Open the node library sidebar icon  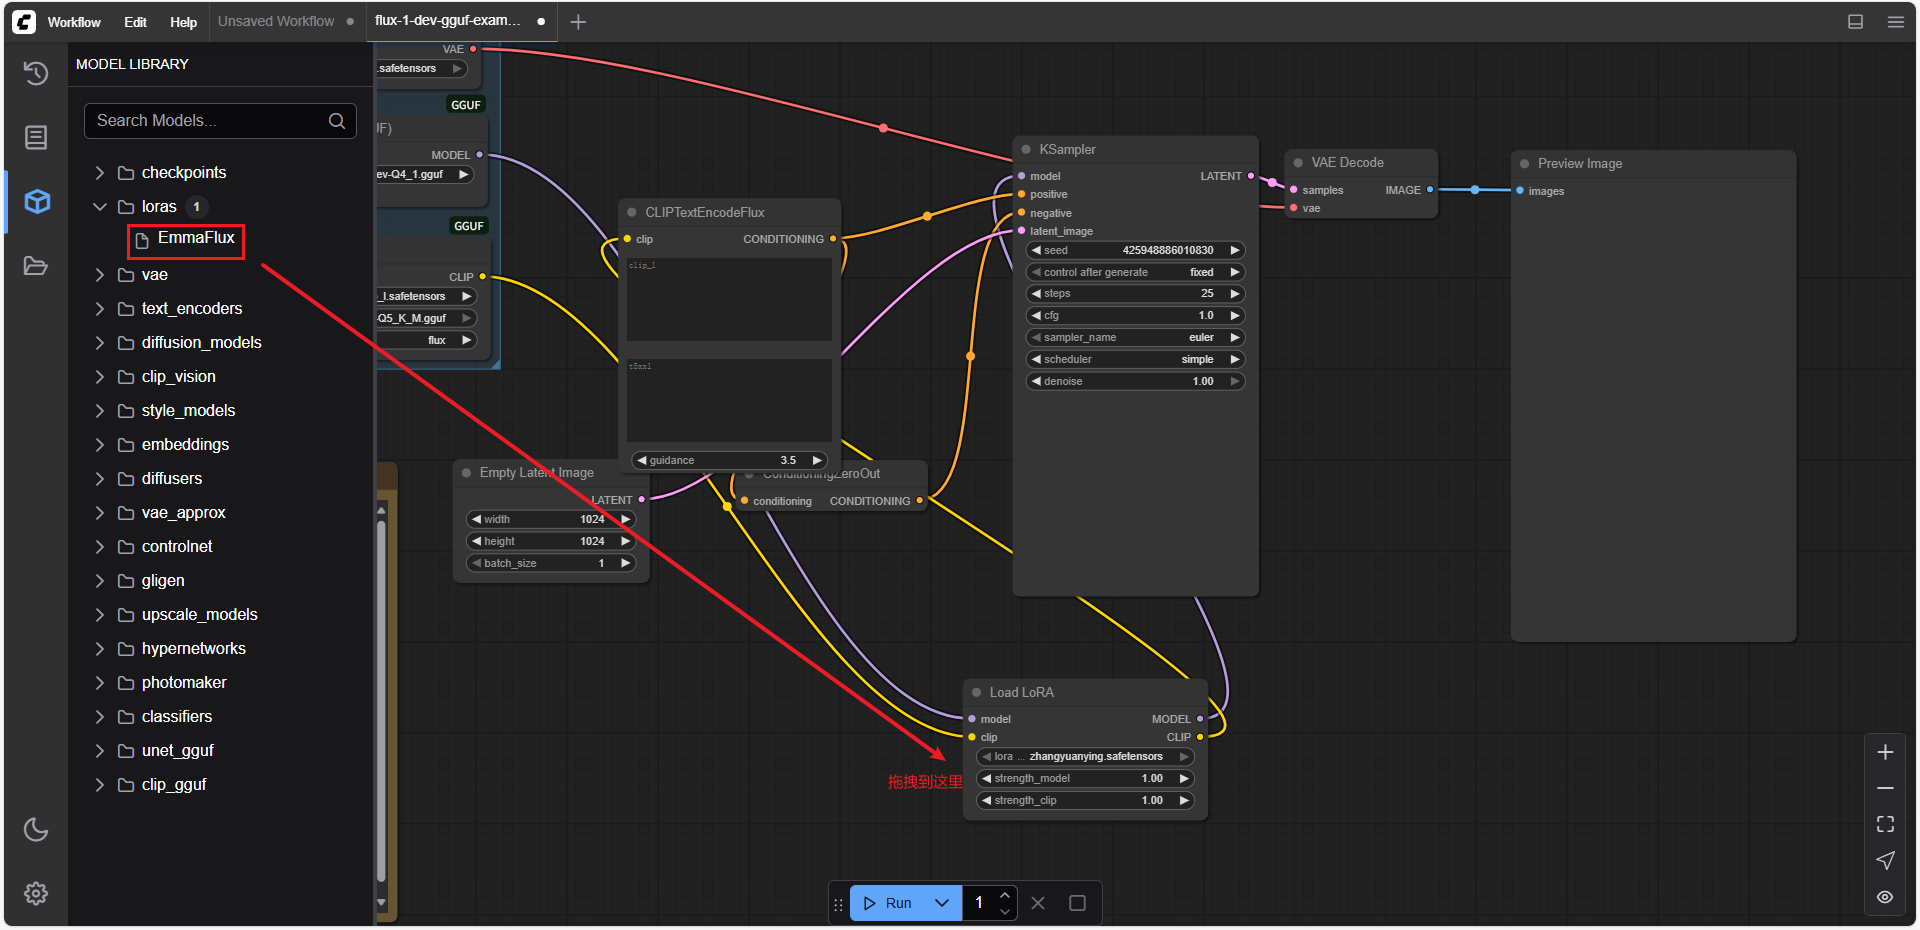click(x=36, y=137)
